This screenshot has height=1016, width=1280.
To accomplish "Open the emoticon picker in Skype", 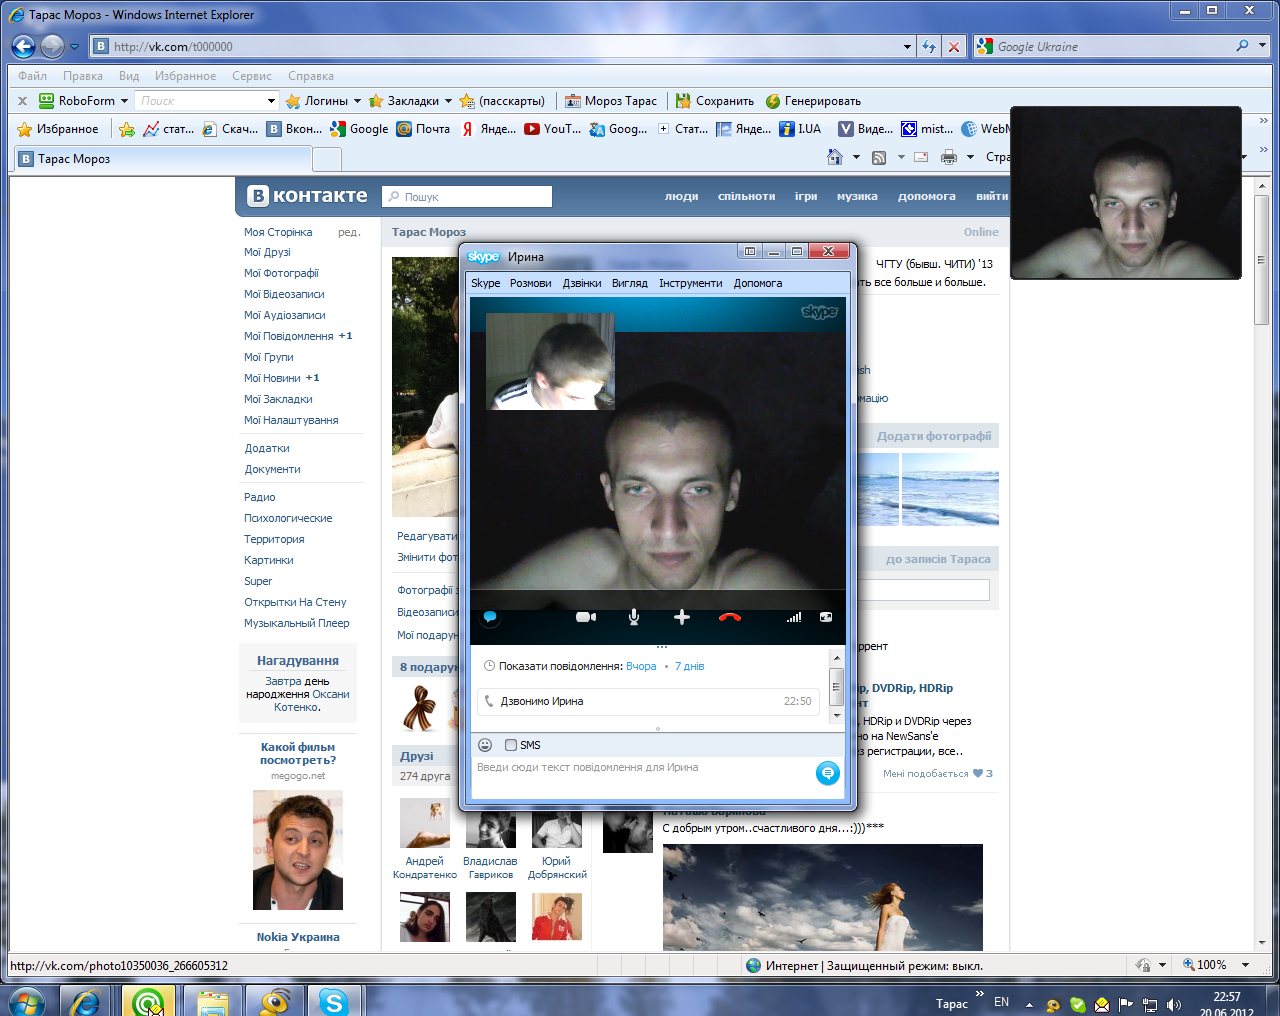I will (x=485, y=745).
